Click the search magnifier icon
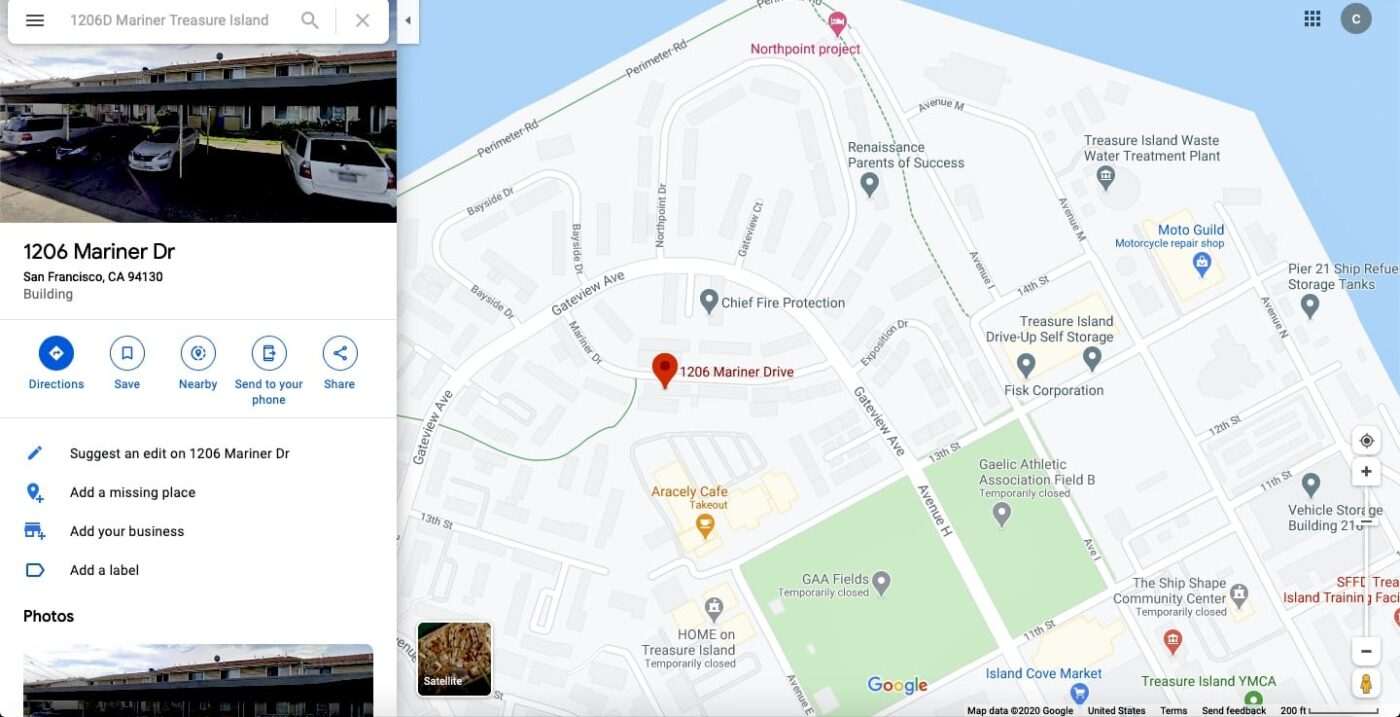The height and width of the screenshot is (717, 1400). (x=310, y=20)
